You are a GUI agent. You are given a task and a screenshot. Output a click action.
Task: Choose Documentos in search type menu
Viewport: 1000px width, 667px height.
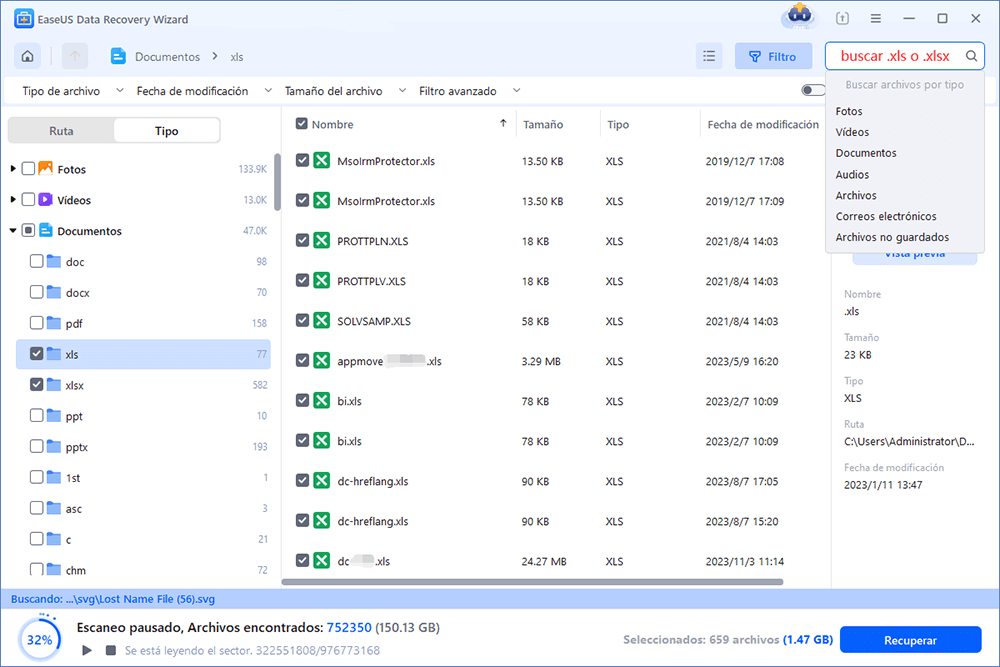point(866,153)
